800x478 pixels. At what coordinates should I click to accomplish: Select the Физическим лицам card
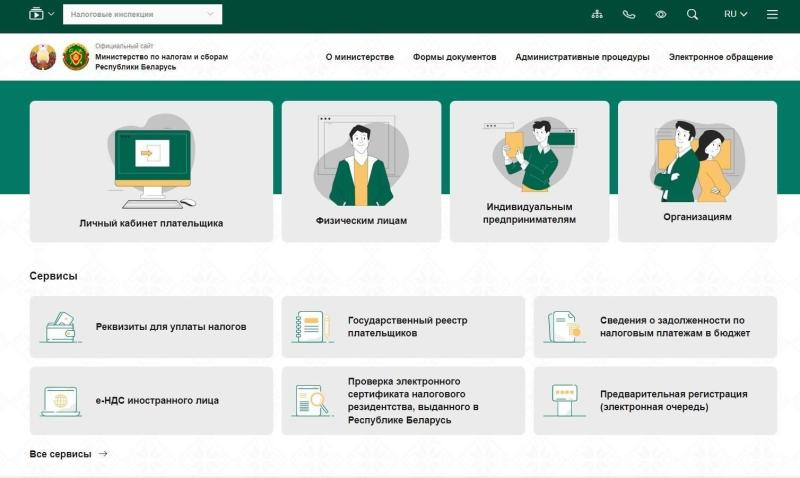[361, 171]
